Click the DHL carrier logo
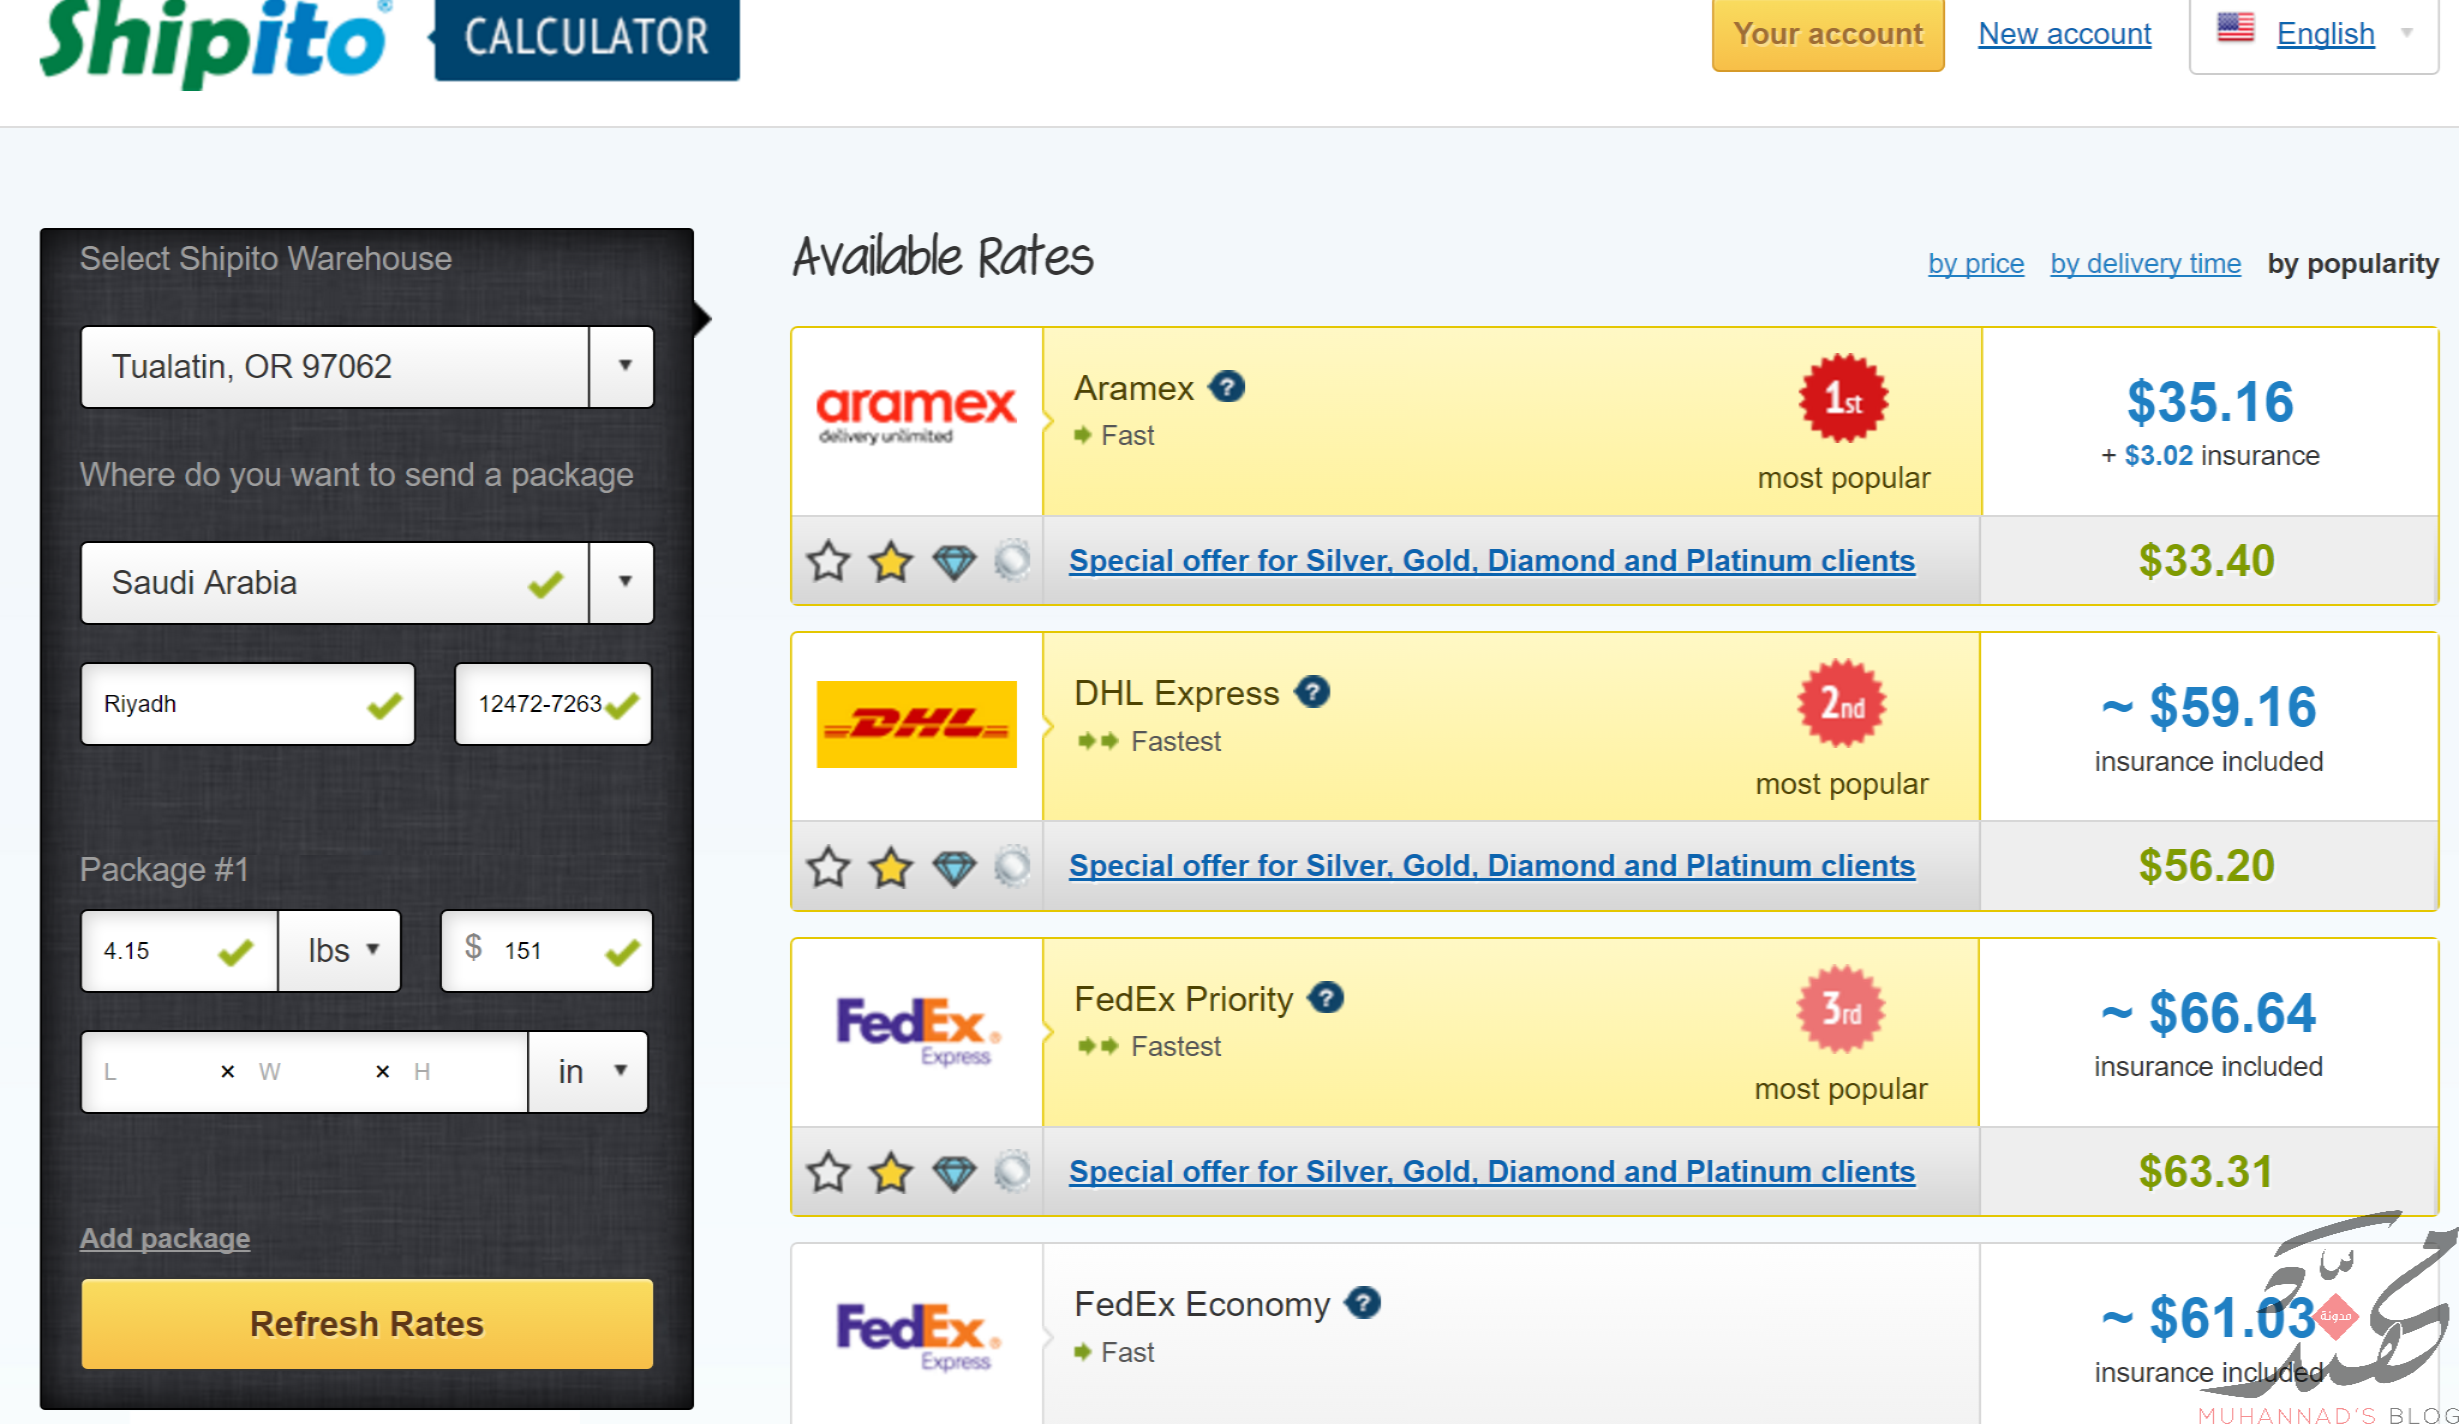 point(916,724)
